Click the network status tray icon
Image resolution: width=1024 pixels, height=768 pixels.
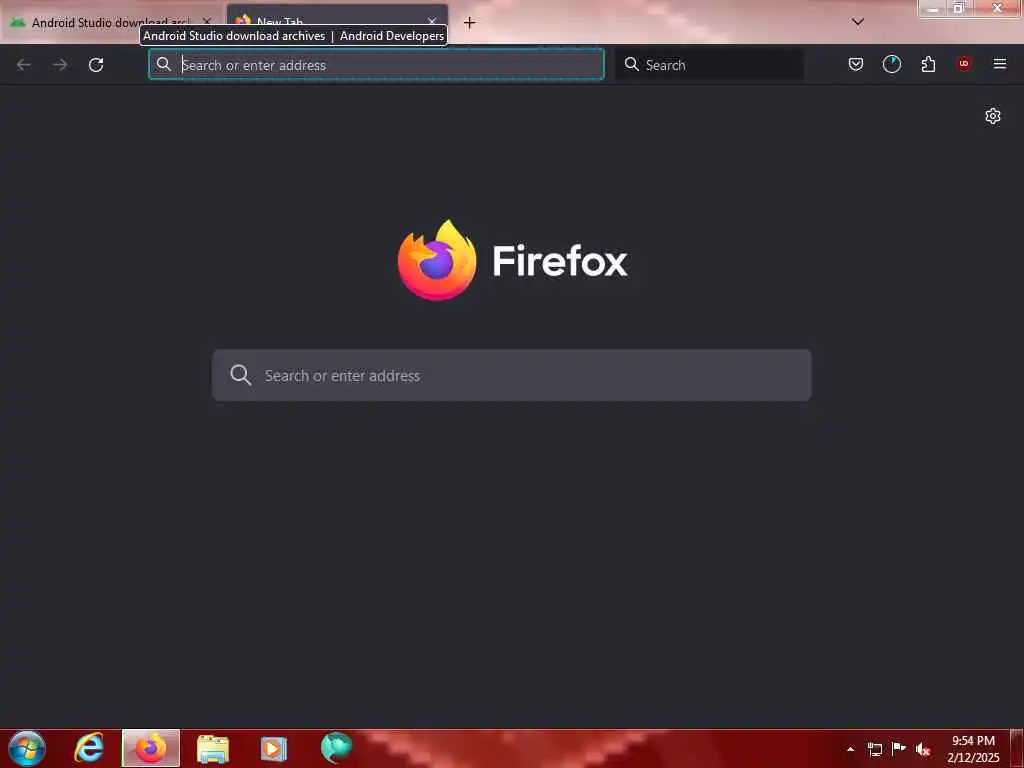point(874,749)
